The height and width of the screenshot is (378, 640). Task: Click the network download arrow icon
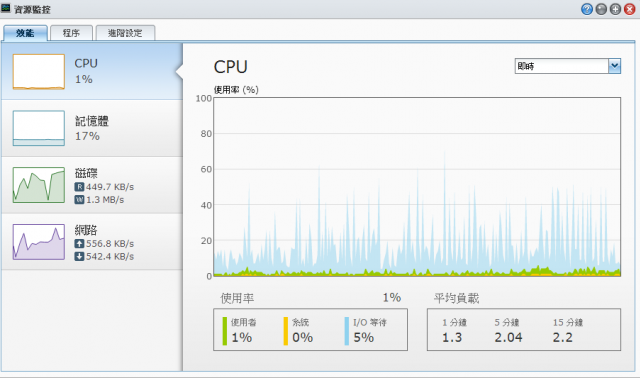[79, 256]
